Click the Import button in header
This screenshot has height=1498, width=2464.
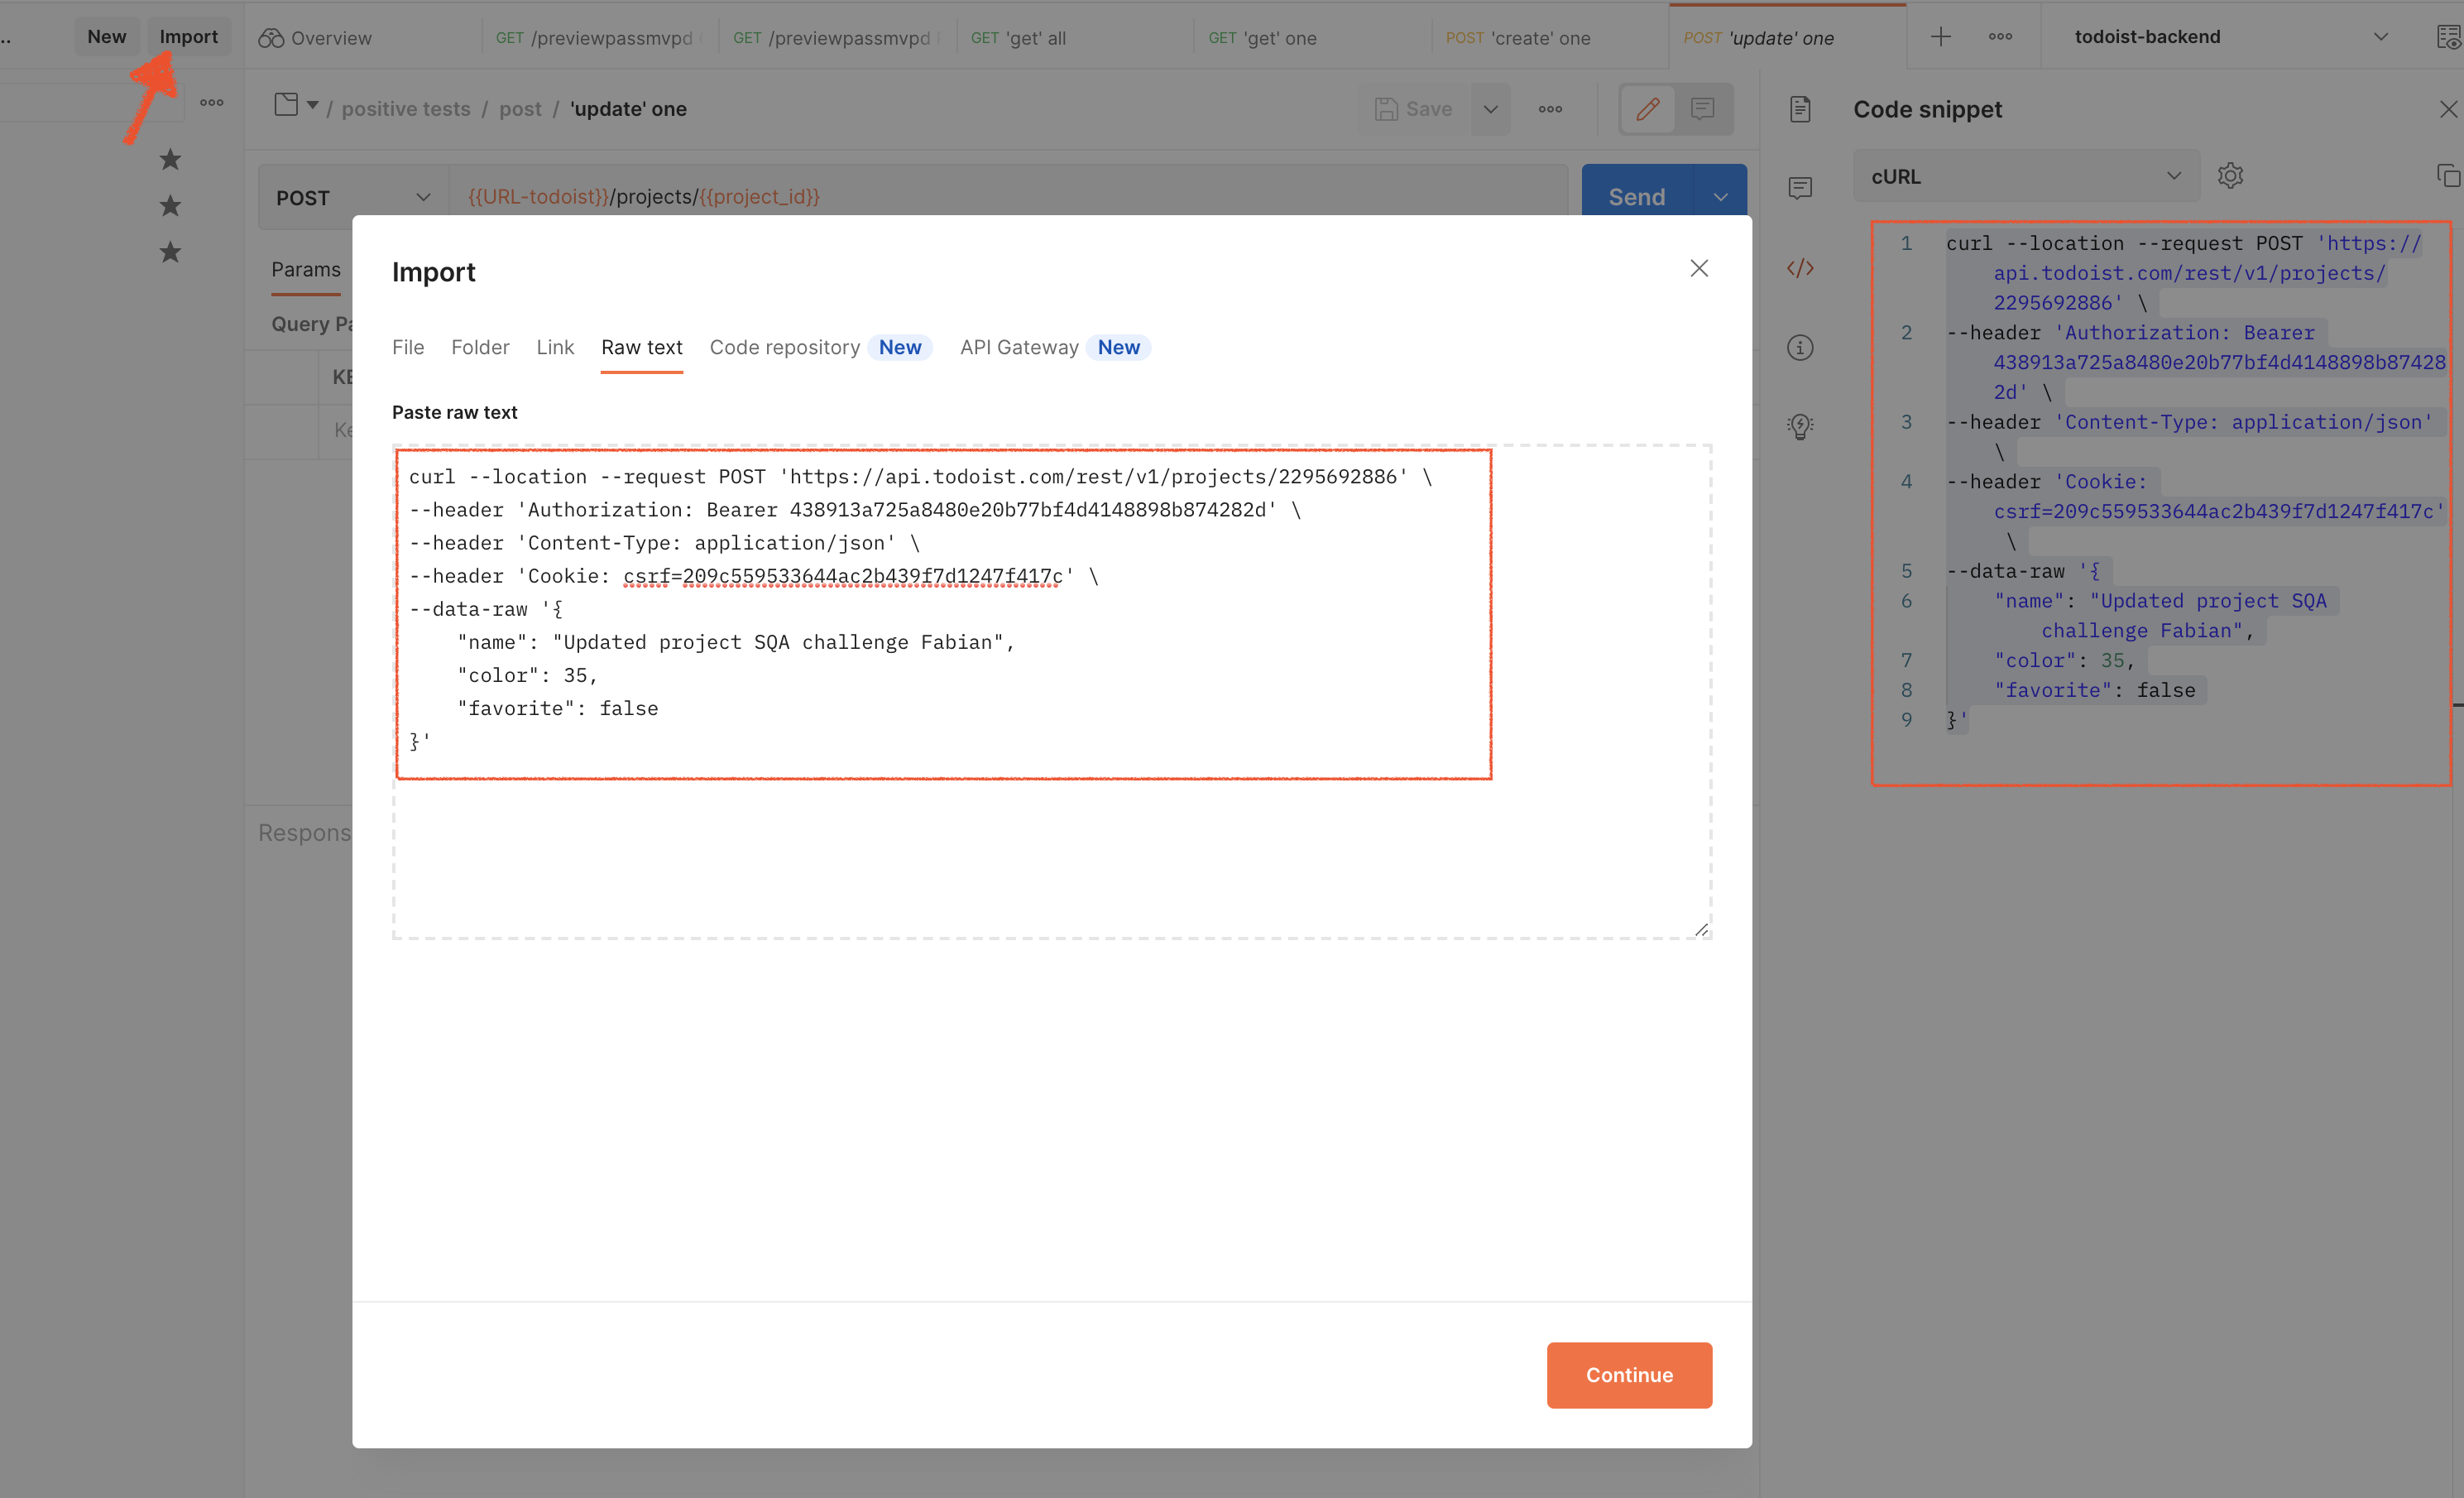[x=188, y=37]
